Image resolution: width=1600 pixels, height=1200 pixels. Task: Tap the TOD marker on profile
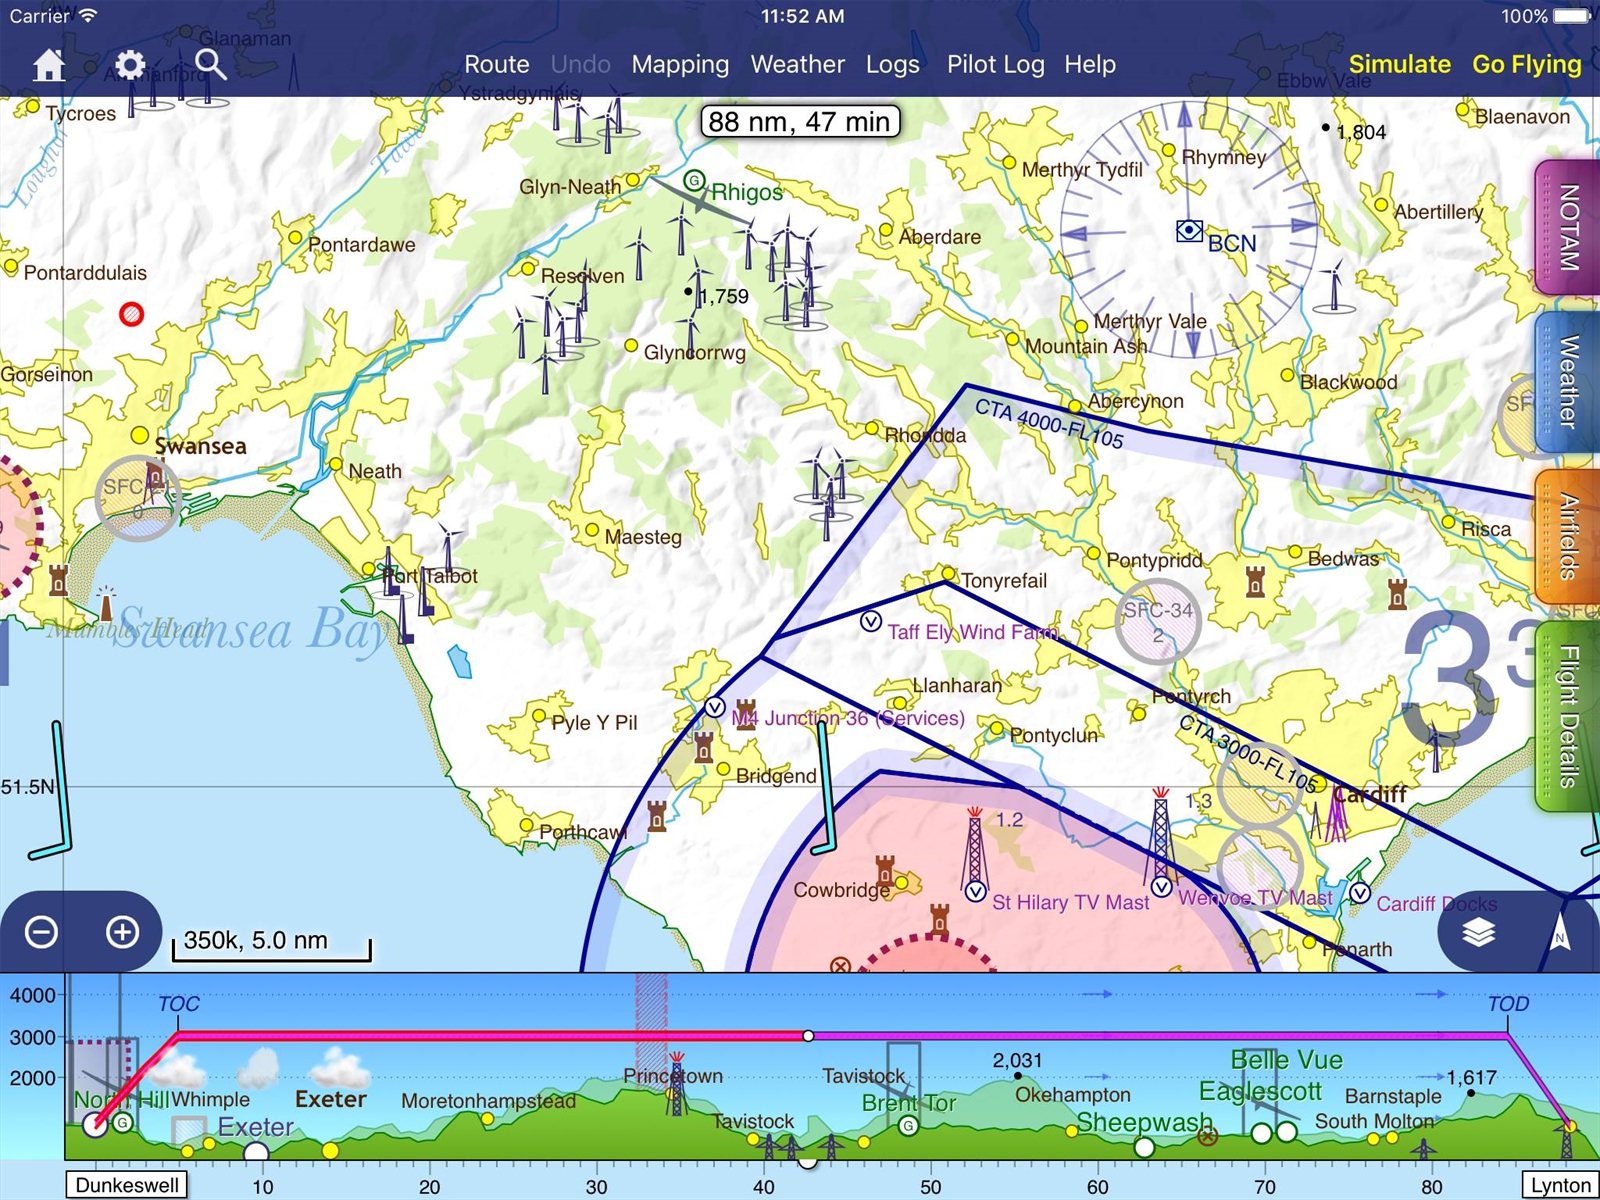tap(1508, 1004)
